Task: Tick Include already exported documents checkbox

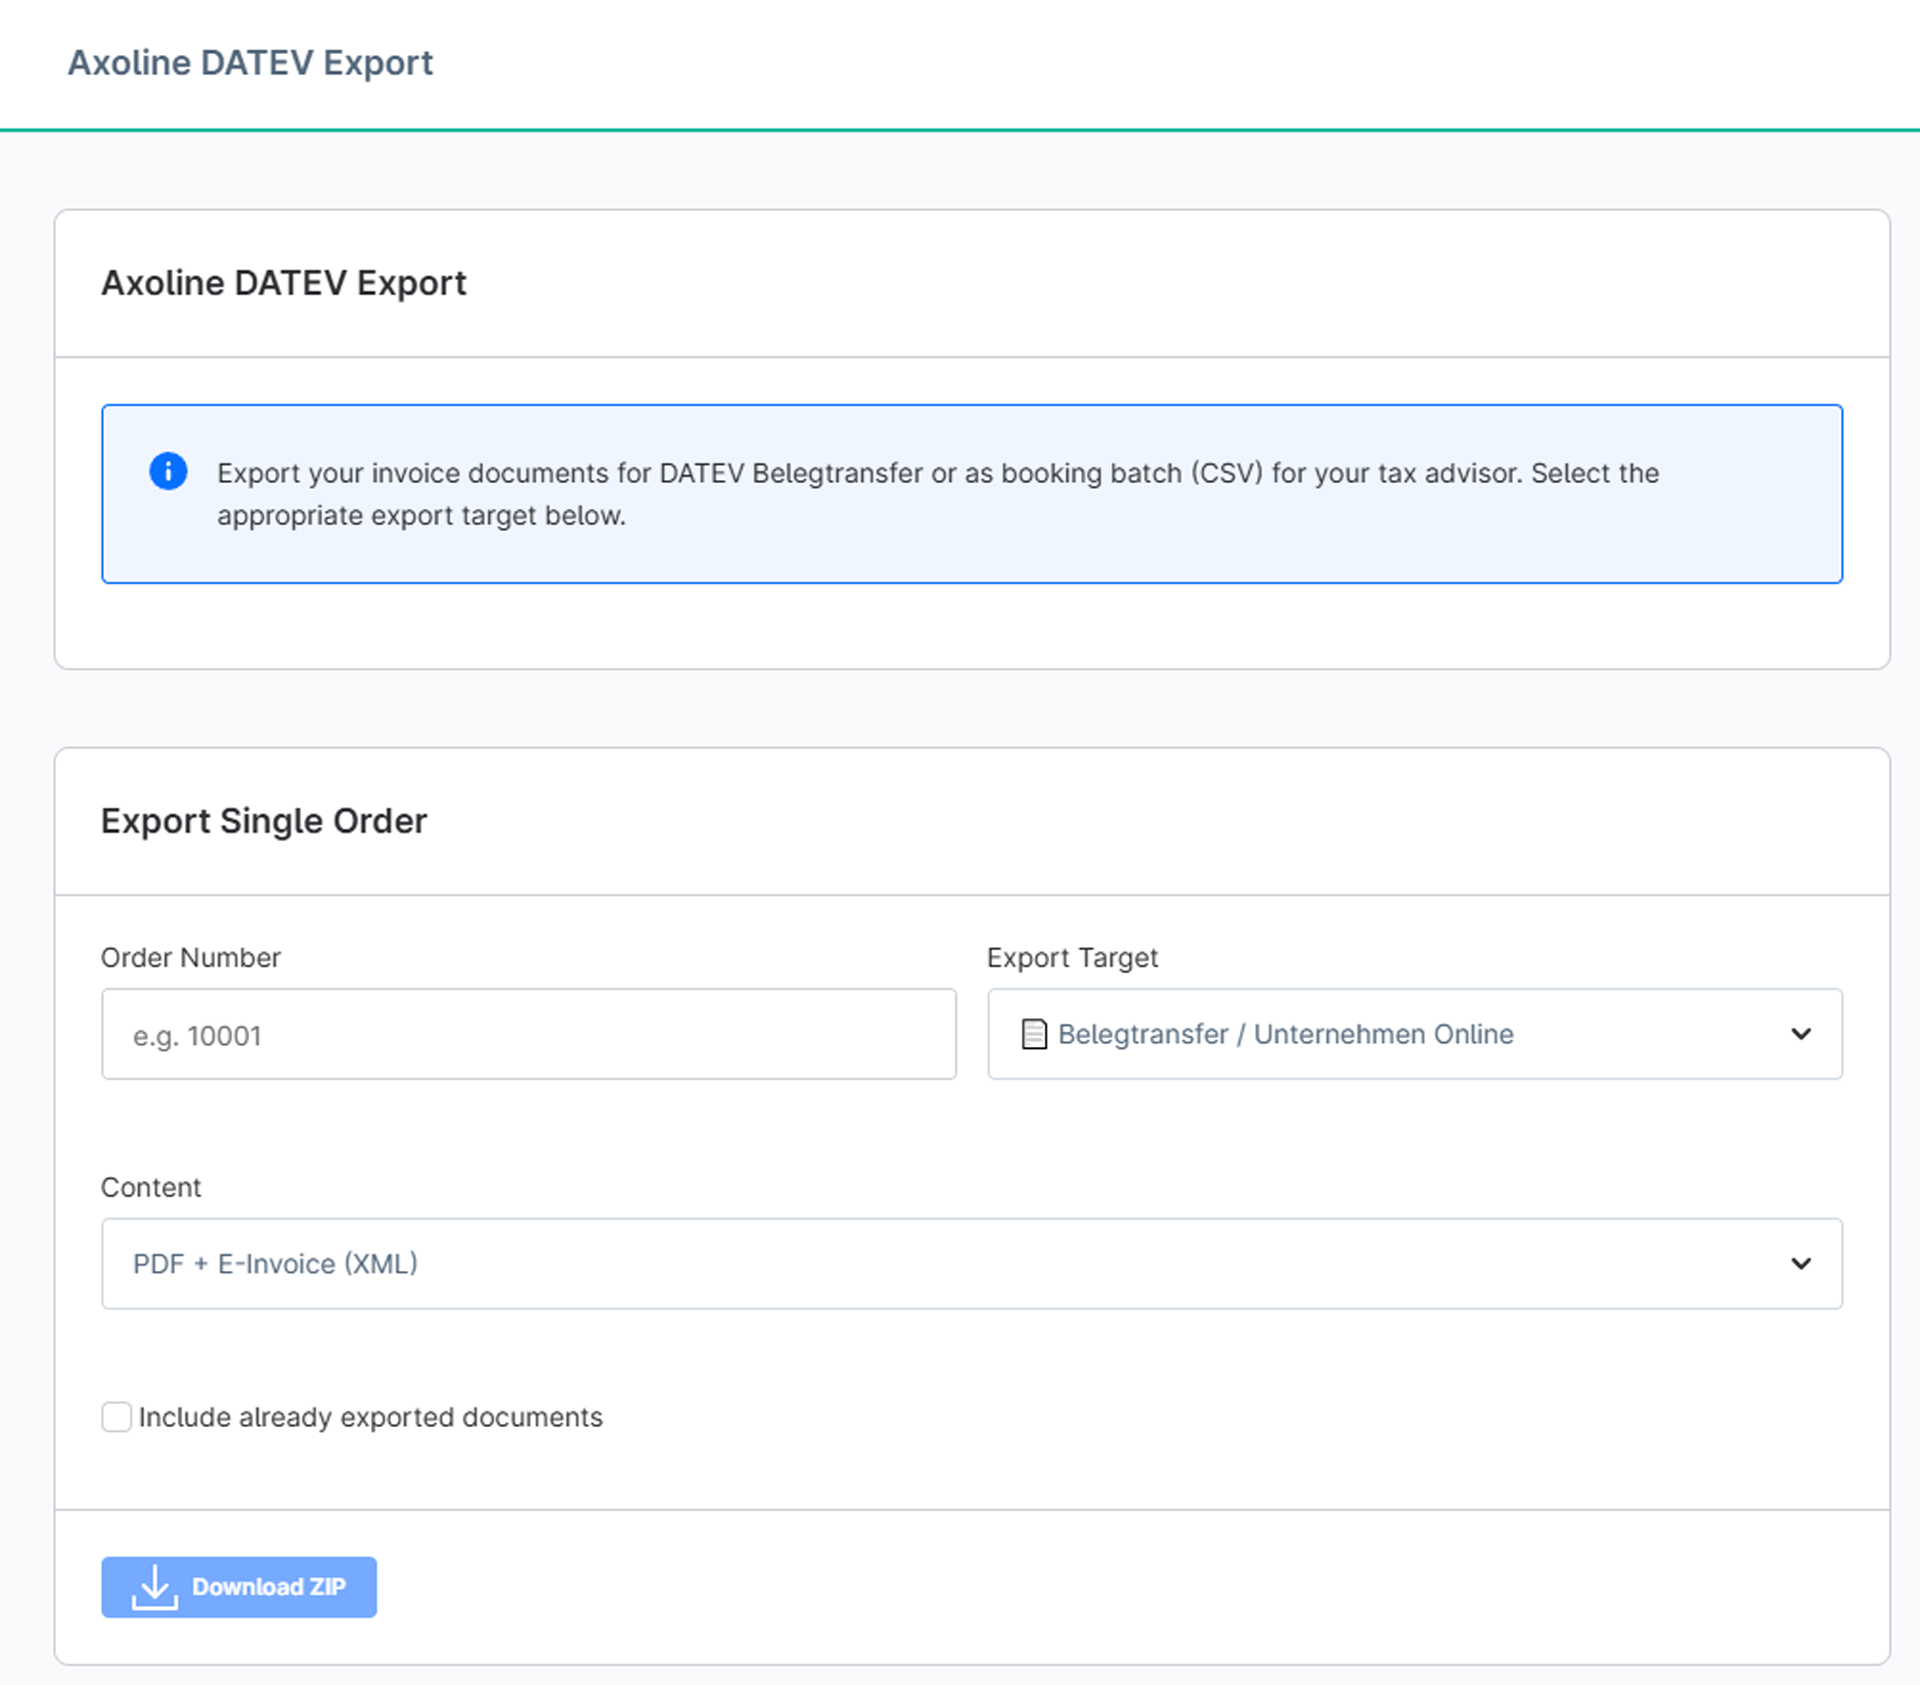Action: coord(116,1417)
